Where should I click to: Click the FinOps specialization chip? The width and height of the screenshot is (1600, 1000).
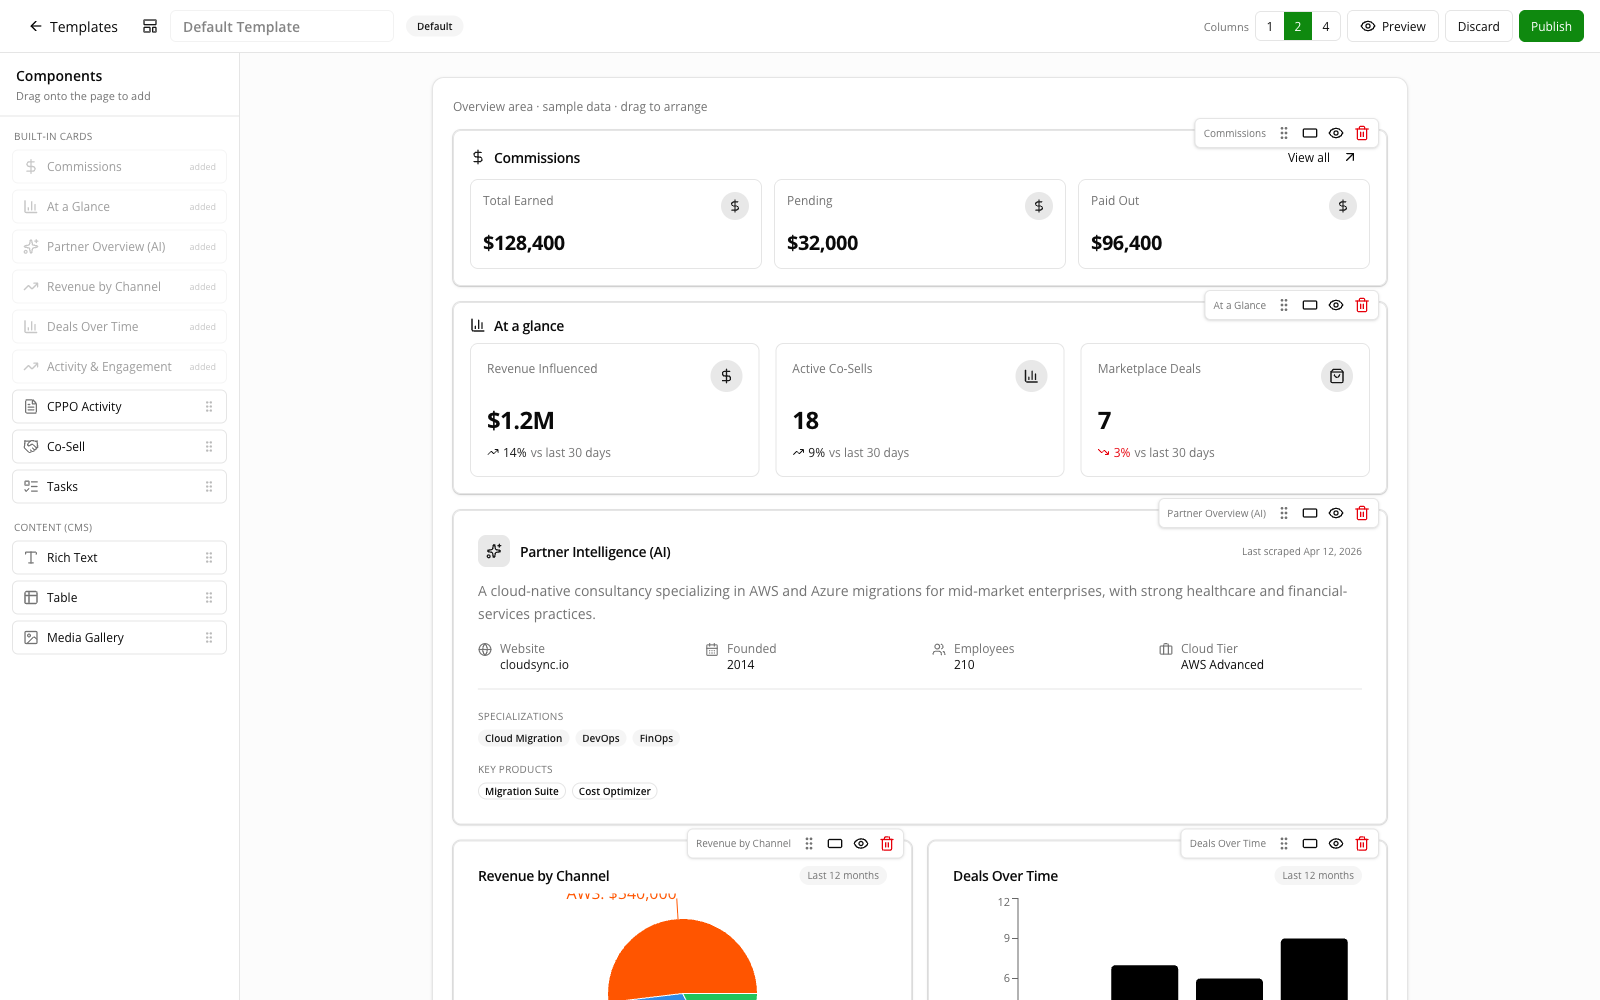click(x=656, y=739)
